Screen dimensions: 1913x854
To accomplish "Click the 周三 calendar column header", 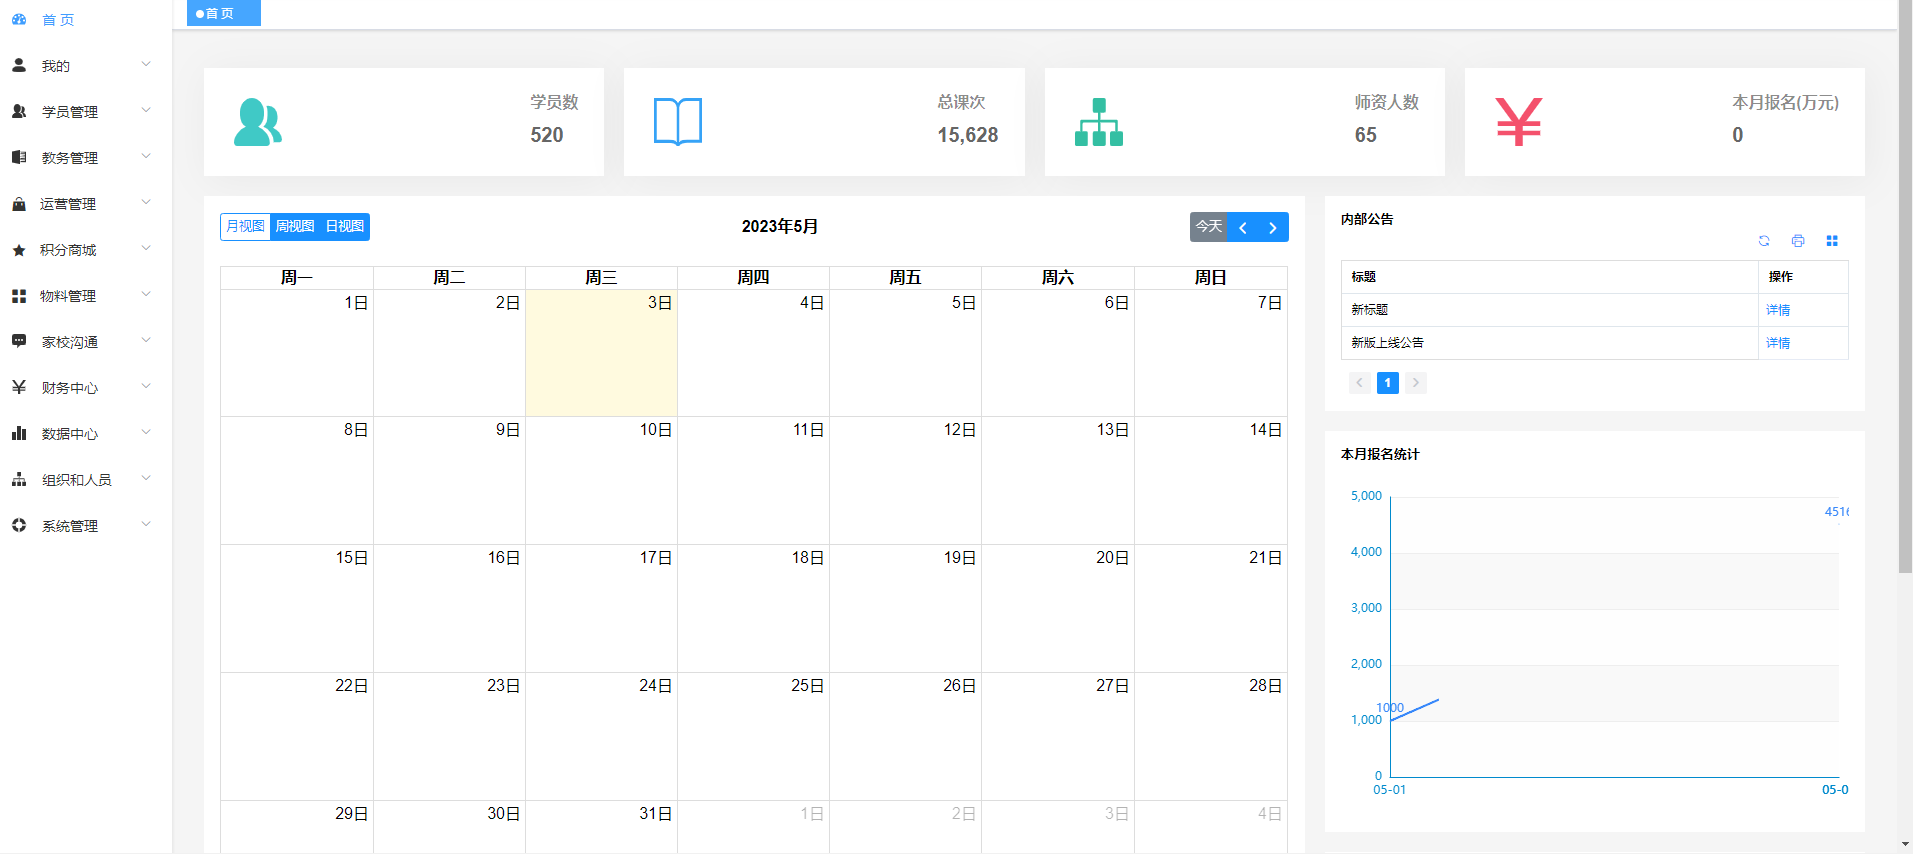I will click(x=601, y=278).
